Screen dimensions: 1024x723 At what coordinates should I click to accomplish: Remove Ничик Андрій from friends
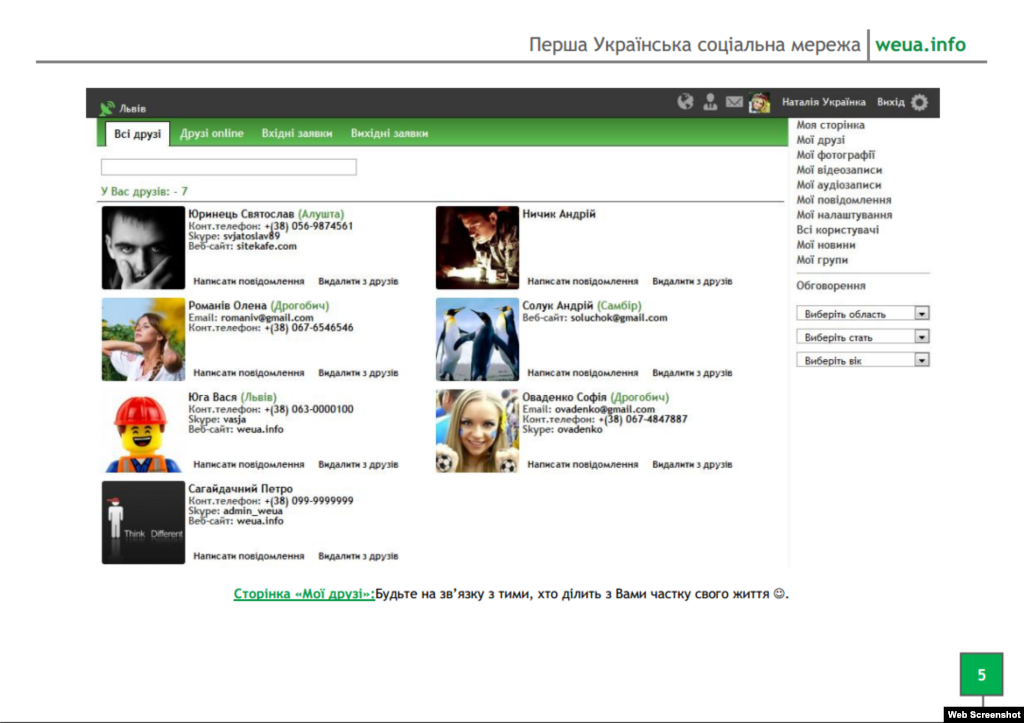692,282
